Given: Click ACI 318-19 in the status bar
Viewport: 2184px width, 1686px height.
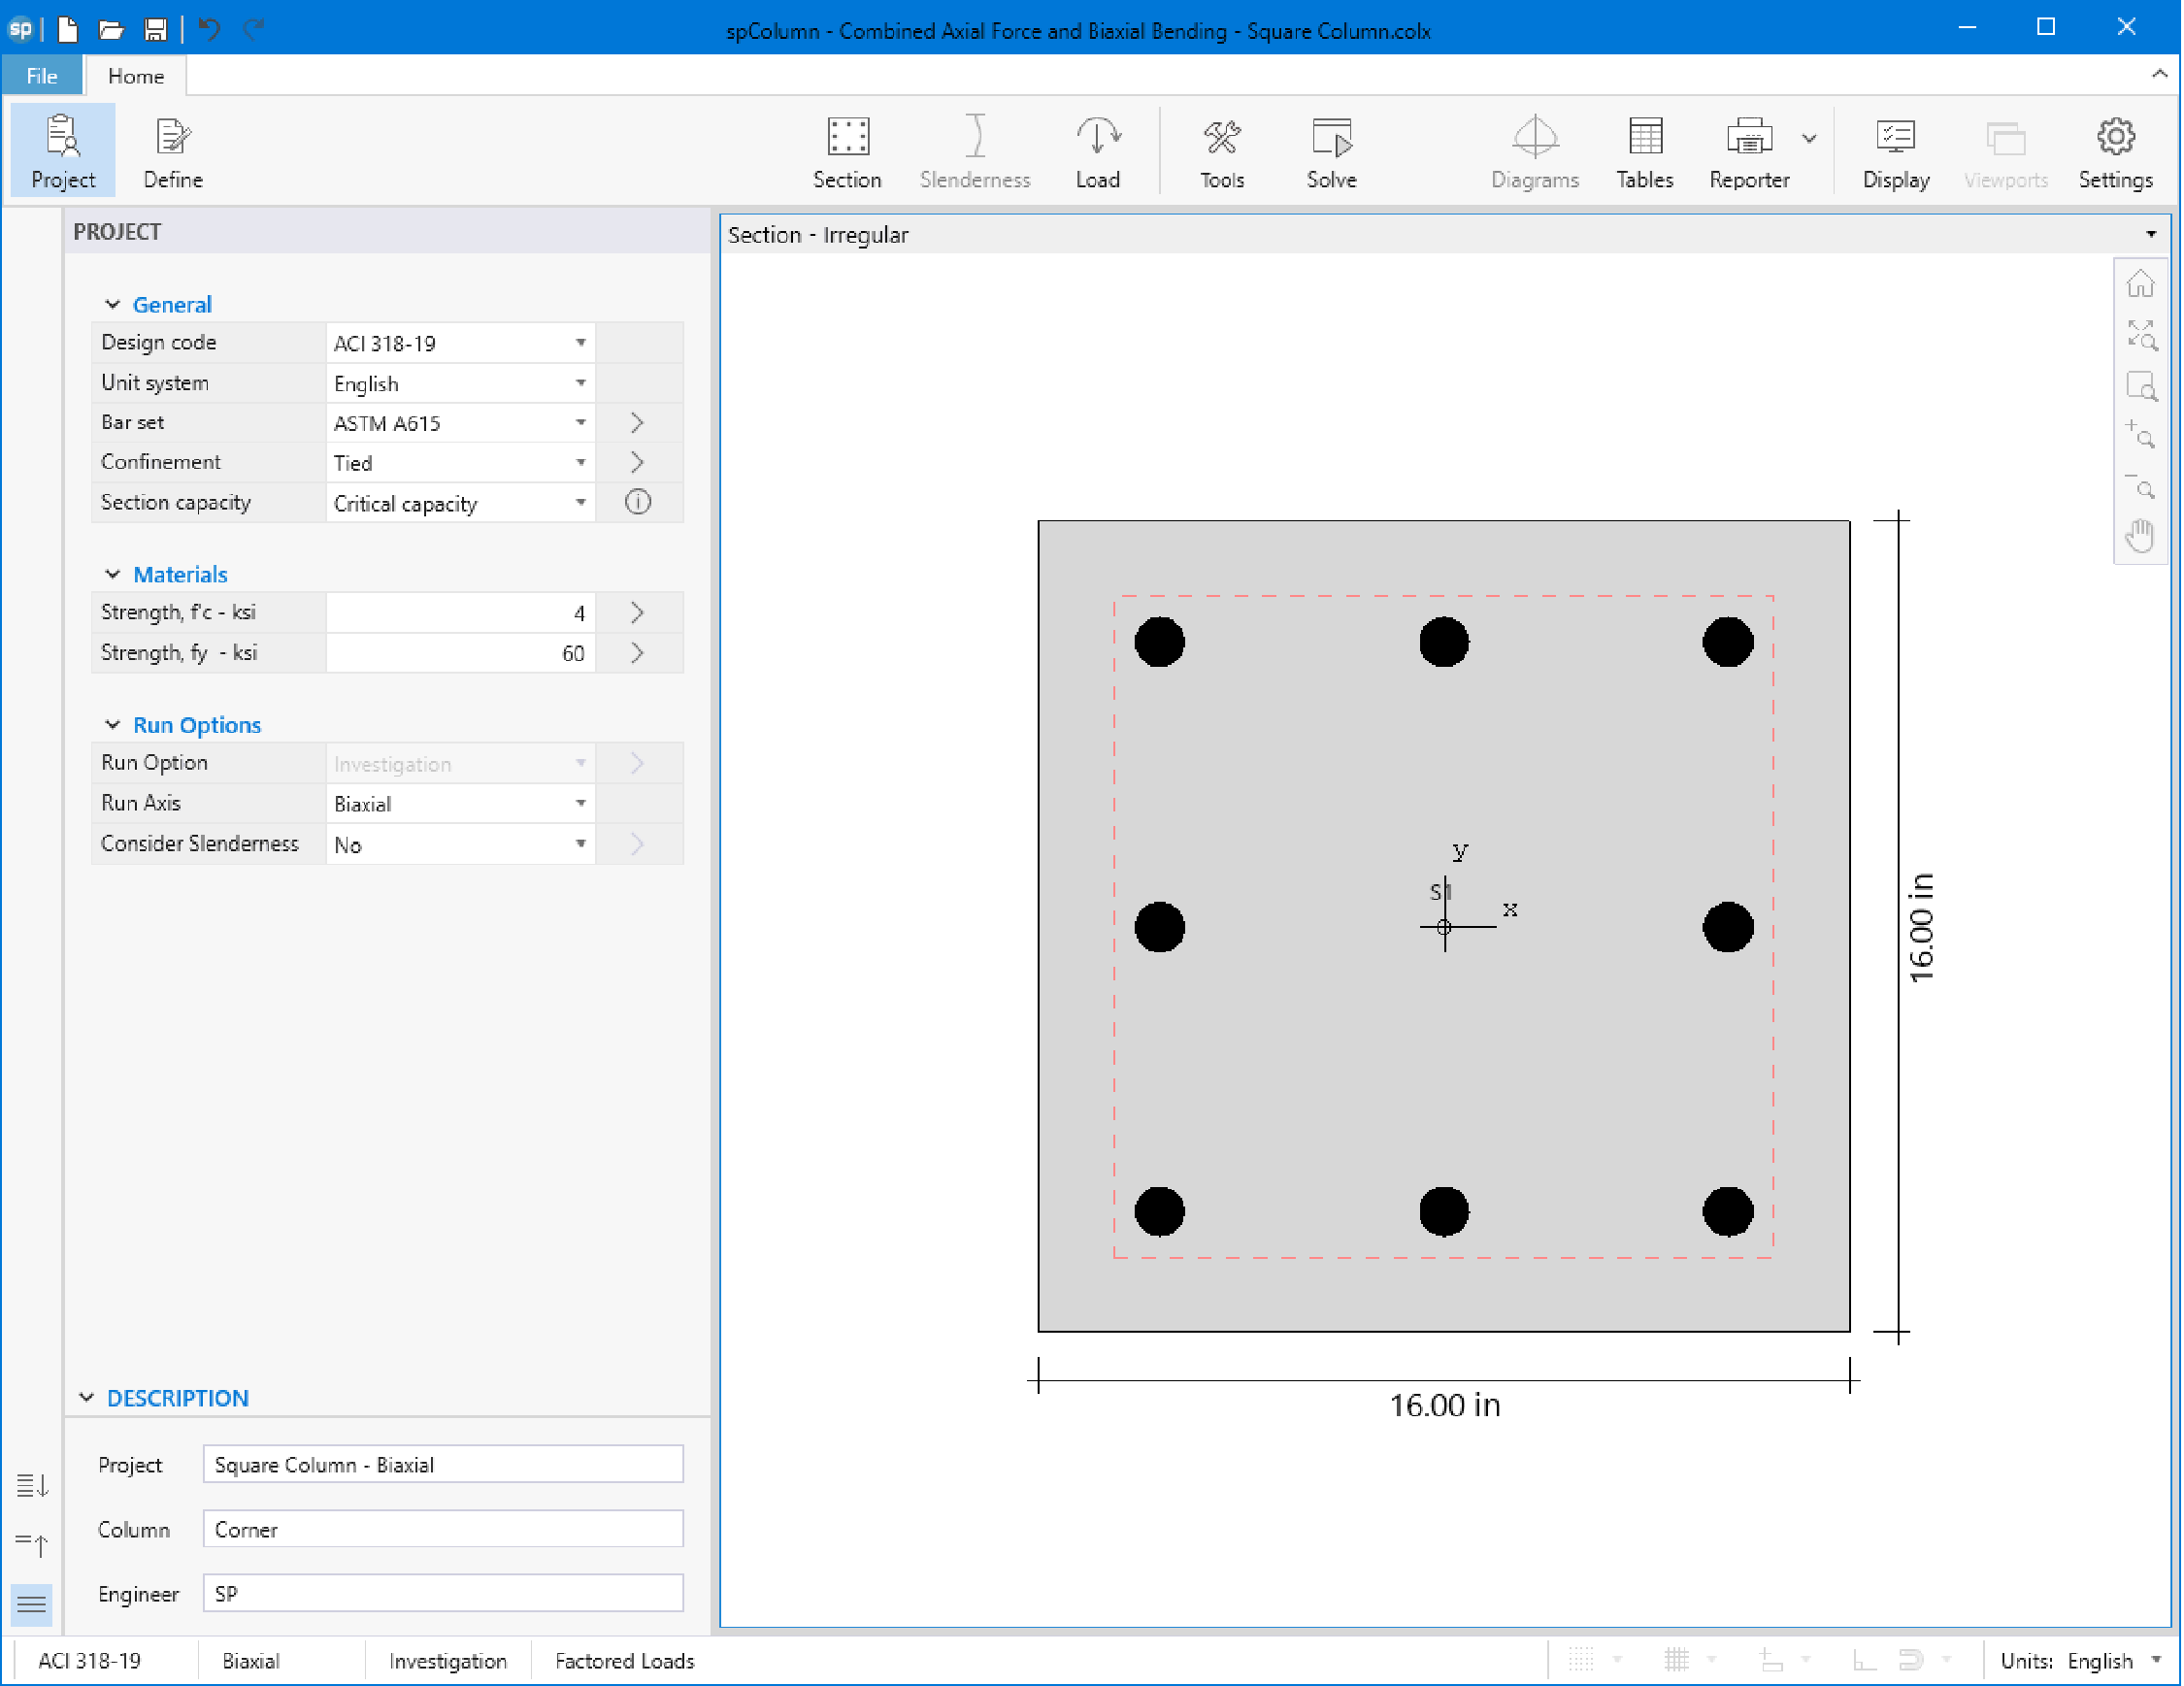Looking at the screenshot, I should coord(90,1661).
